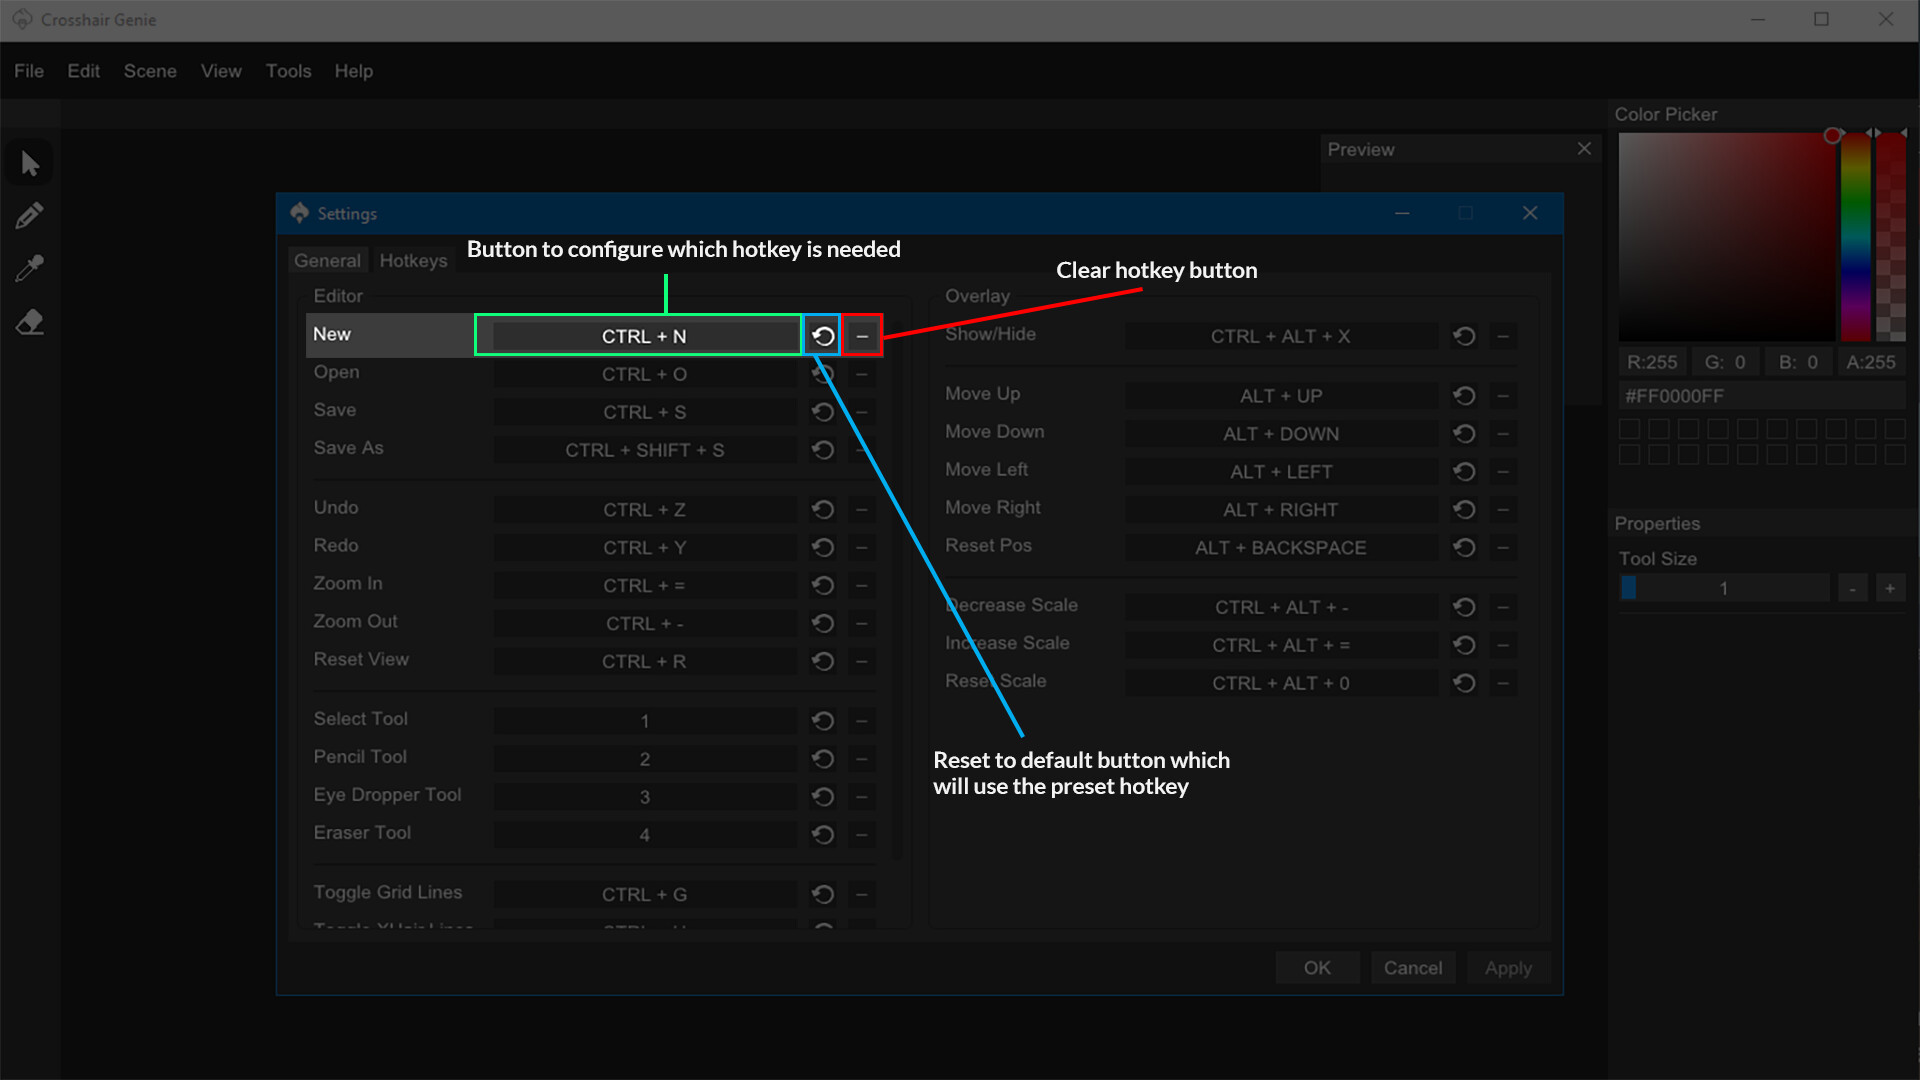Click the Cancel button in Settings
The image size is (1920, 1080).
[1412, 968]
